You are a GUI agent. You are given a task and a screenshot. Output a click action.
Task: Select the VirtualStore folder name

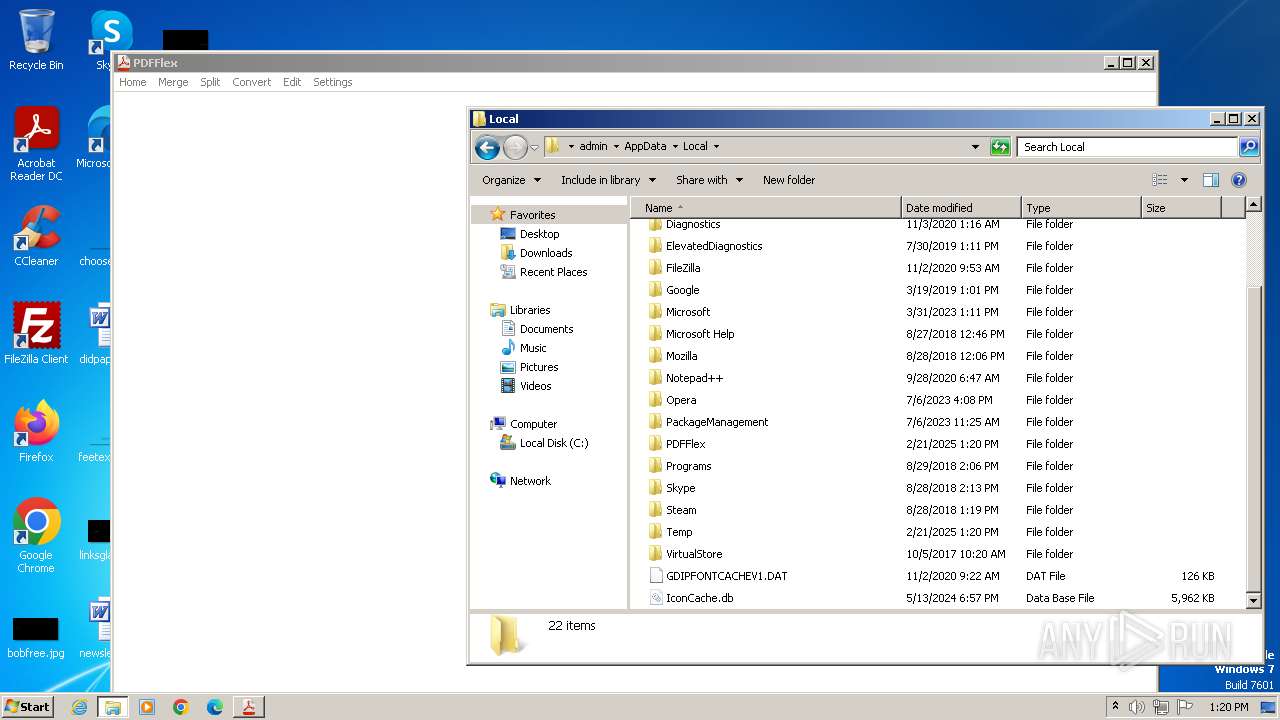pyautogui.click(x=694, y=554)
